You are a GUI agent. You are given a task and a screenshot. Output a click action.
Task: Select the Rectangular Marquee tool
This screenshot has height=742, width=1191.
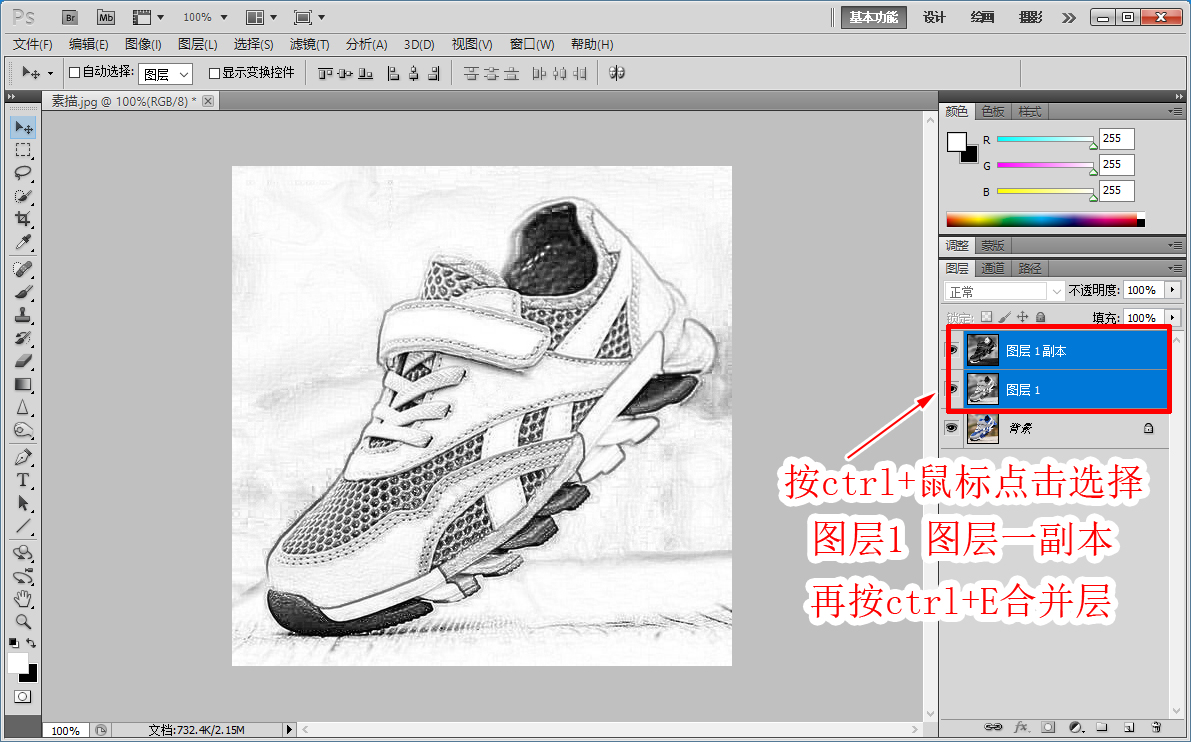pos(23,150)
